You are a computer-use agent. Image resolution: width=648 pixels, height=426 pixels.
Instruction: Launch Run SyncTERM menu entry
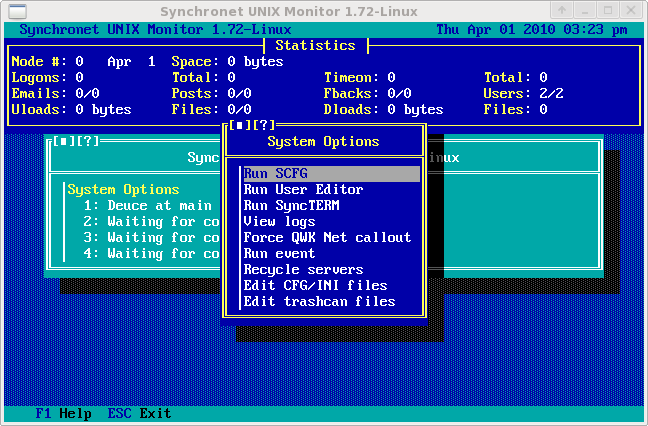pyautogui.click(x=291, y=205)
